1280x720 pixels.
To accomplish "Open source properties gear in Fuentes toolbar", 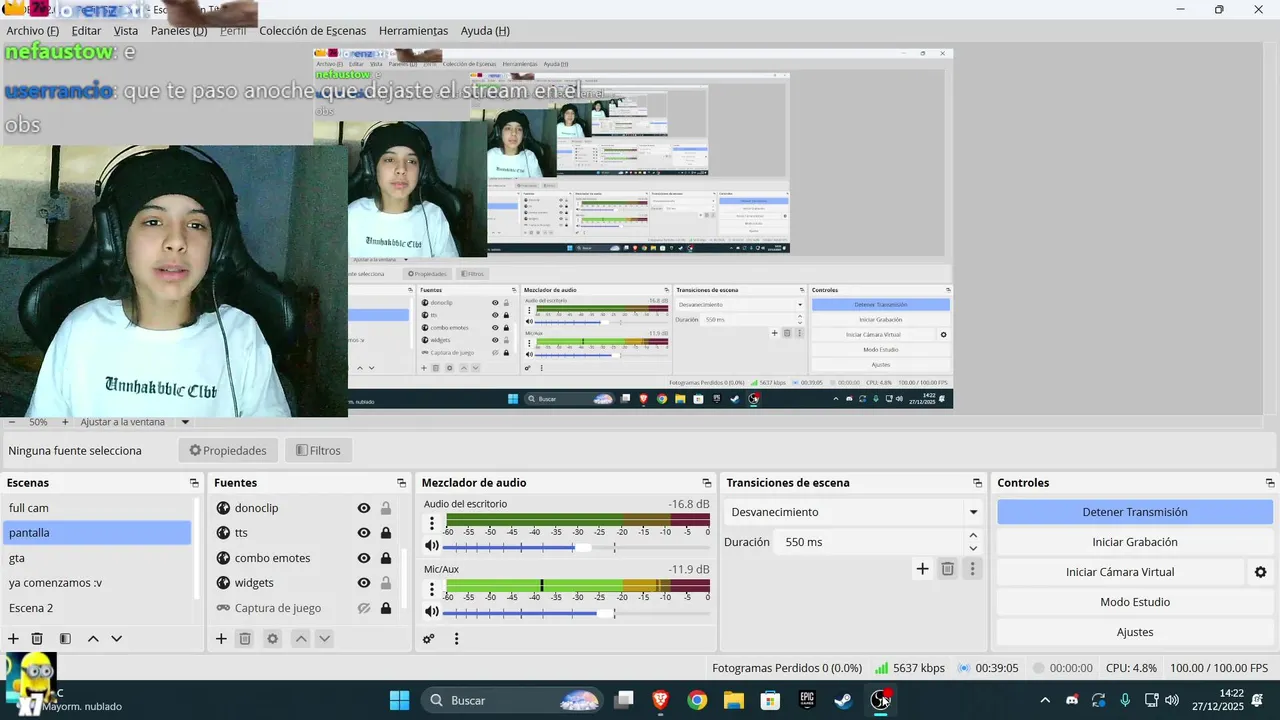I will pyautogui.click(x=272, y=638).
